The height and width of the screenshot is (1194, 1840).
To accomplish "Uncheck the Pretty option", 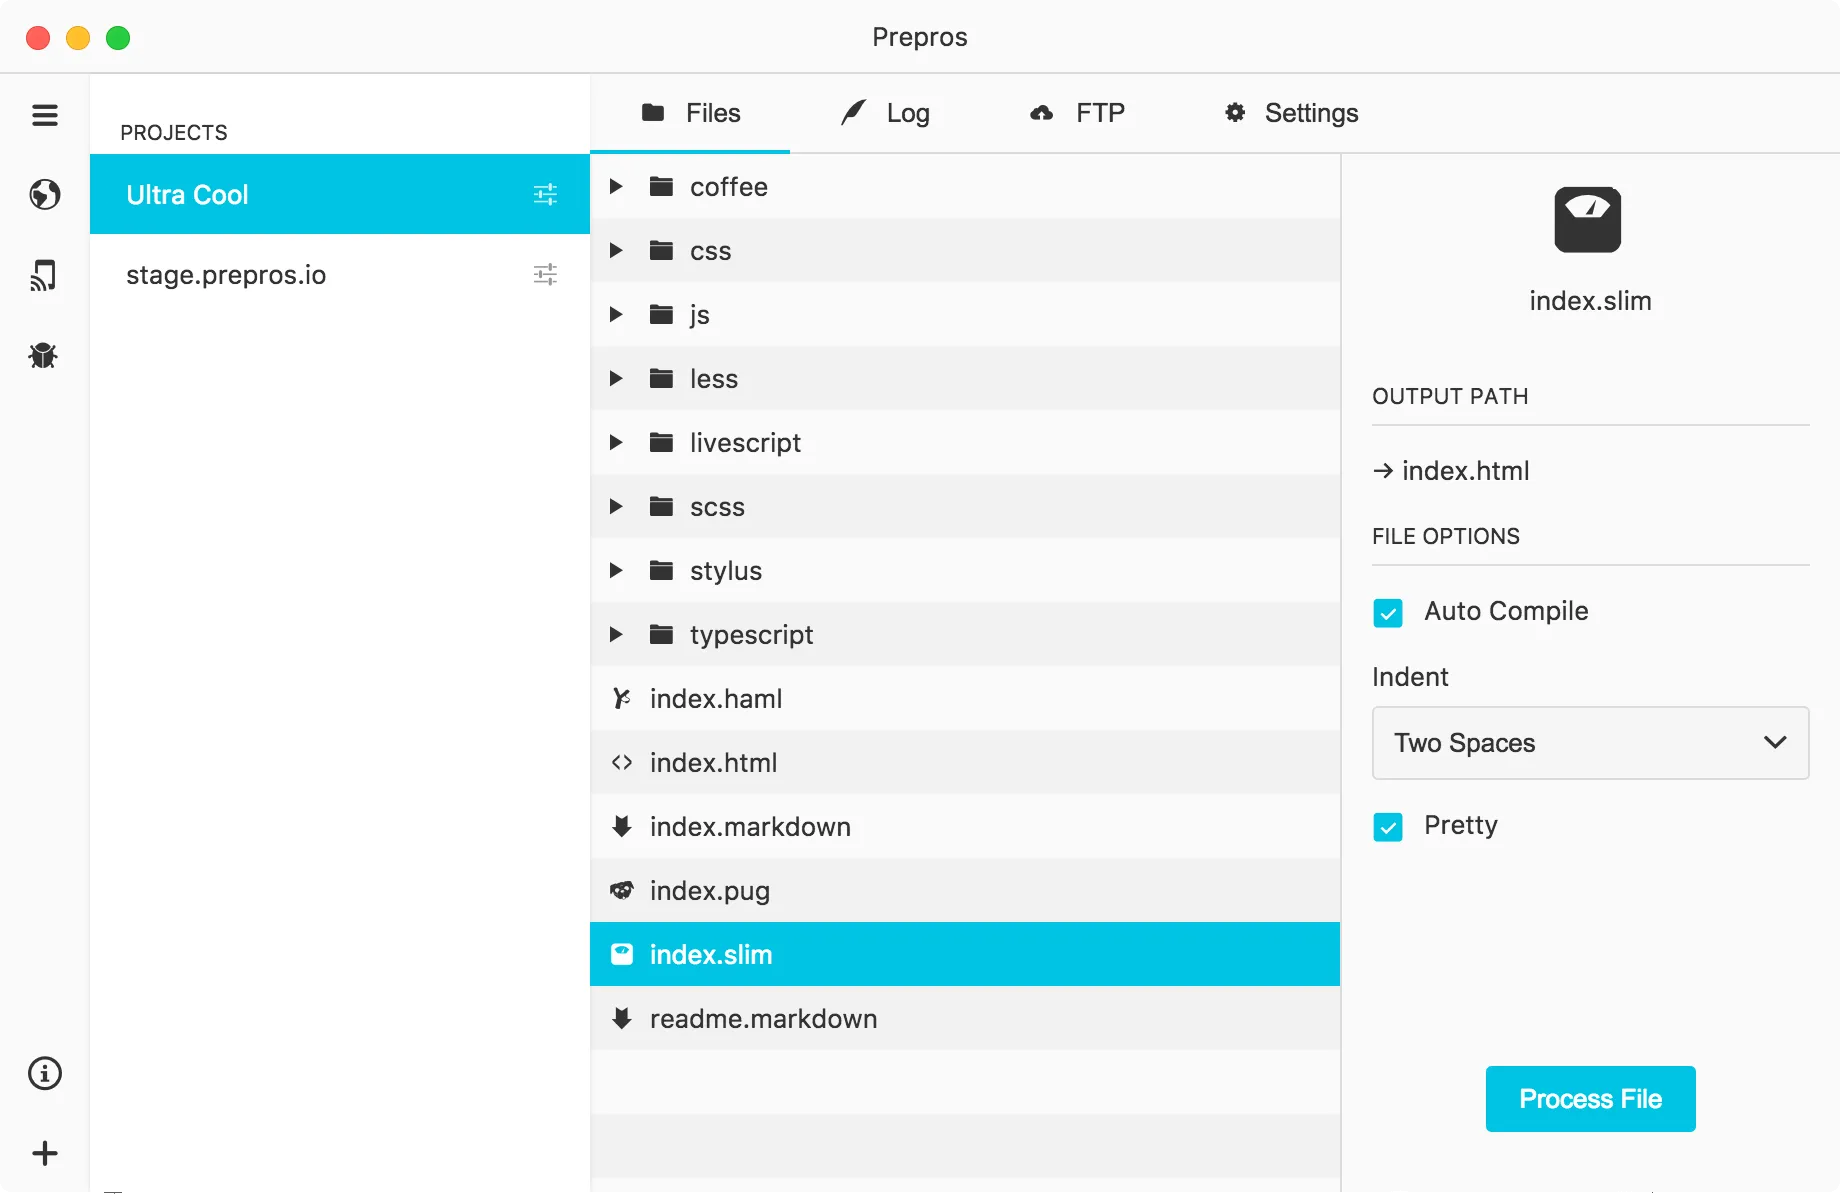I will coord(1388,827).
